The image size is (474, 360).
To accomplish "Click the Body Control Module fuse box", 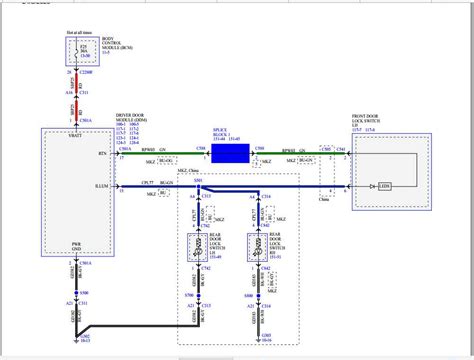I will pos(82,51).
